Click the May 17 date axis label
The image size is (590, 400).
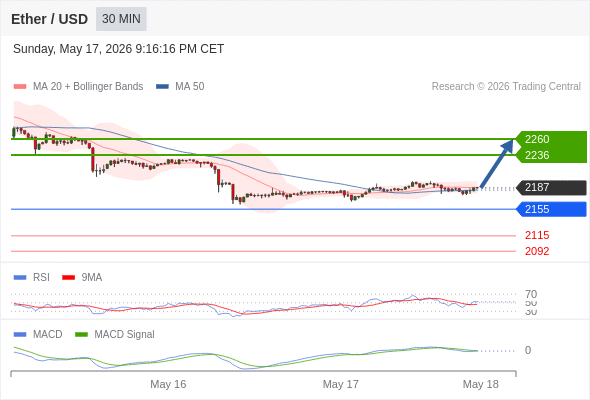(341, 384)
